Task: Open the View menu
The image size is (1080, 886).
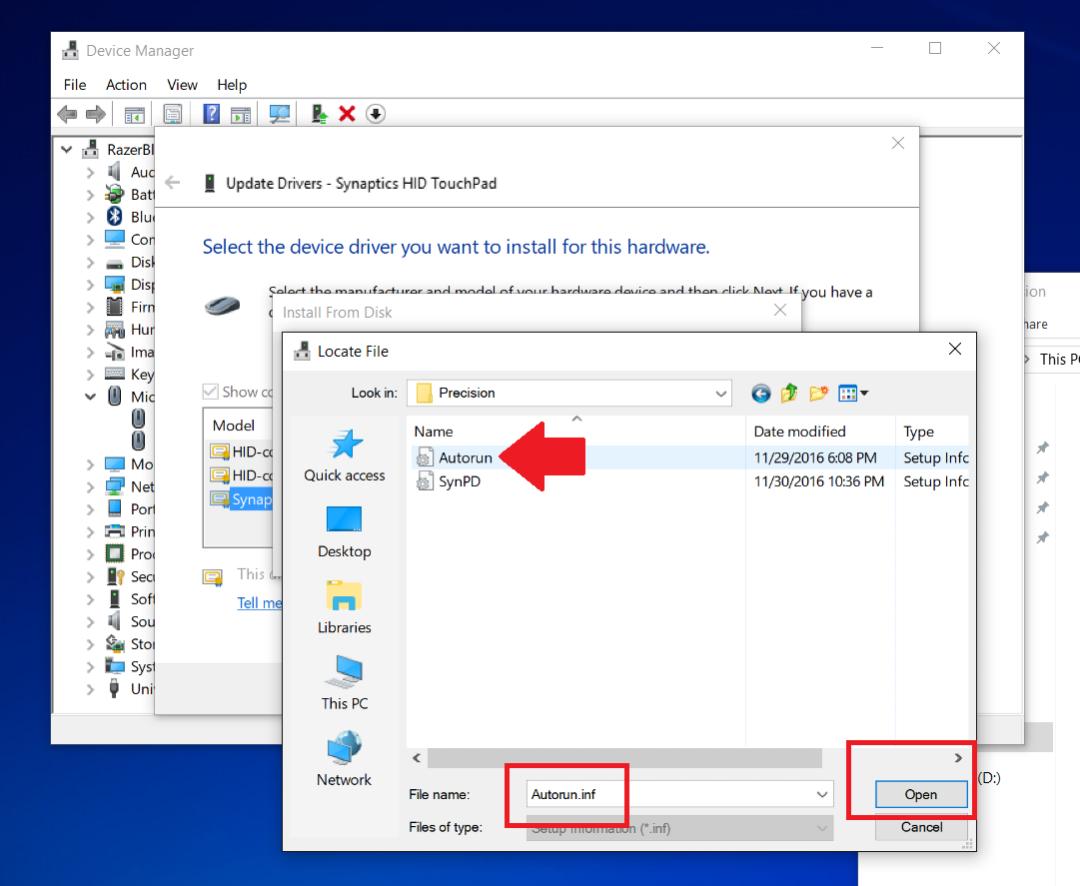Action: (x=182, y=85)
